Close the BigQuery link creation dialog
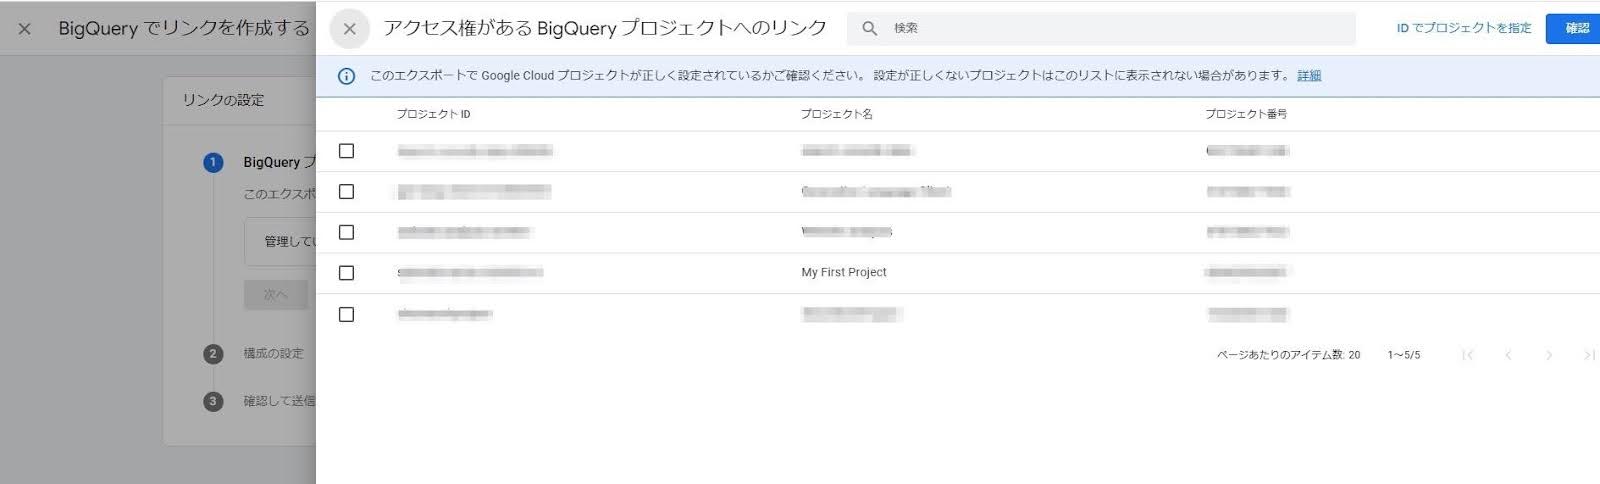Screen dimensions: 1600x484 [x=25, y=29]
